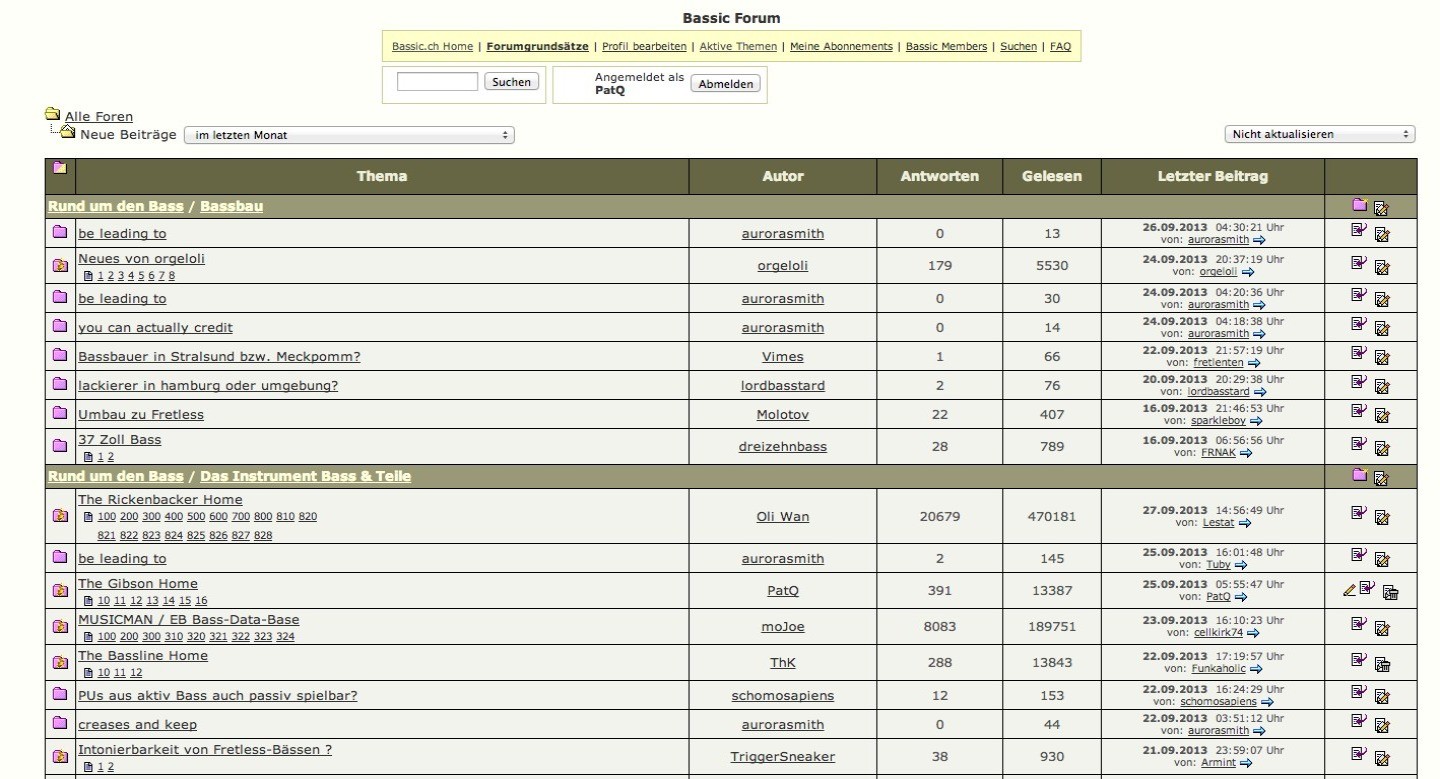Click into the forum search text field
Screen dimensions: 1440x779
pos(437,82)
